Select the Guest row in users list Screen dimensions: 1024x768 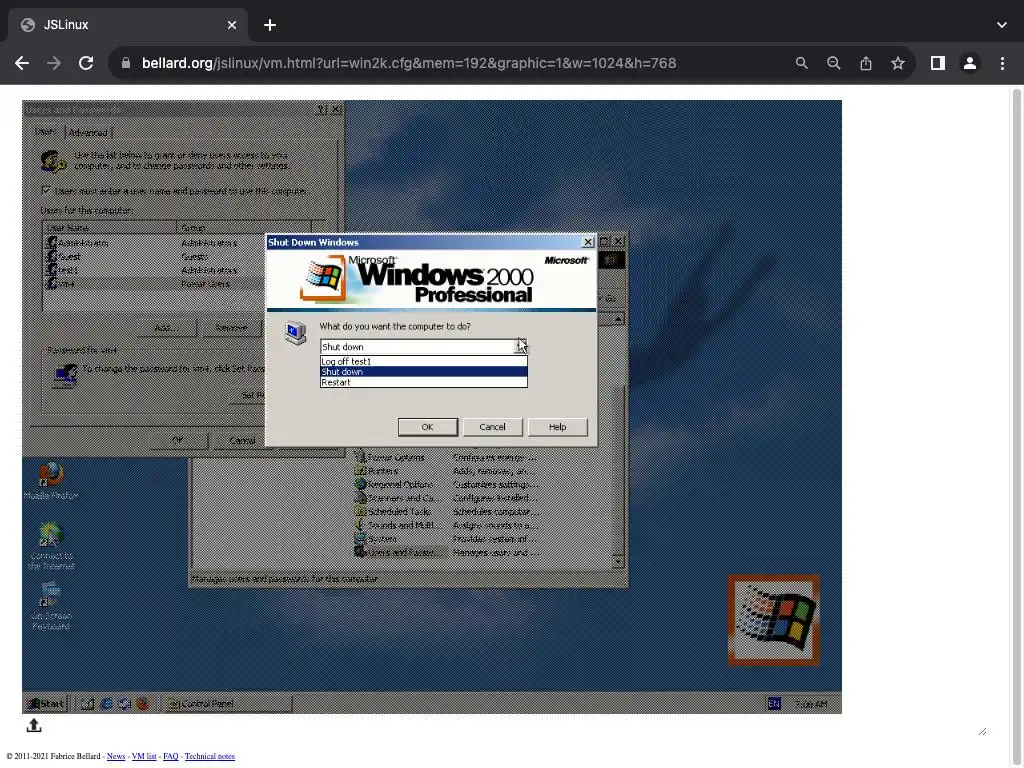click(153, 256)
